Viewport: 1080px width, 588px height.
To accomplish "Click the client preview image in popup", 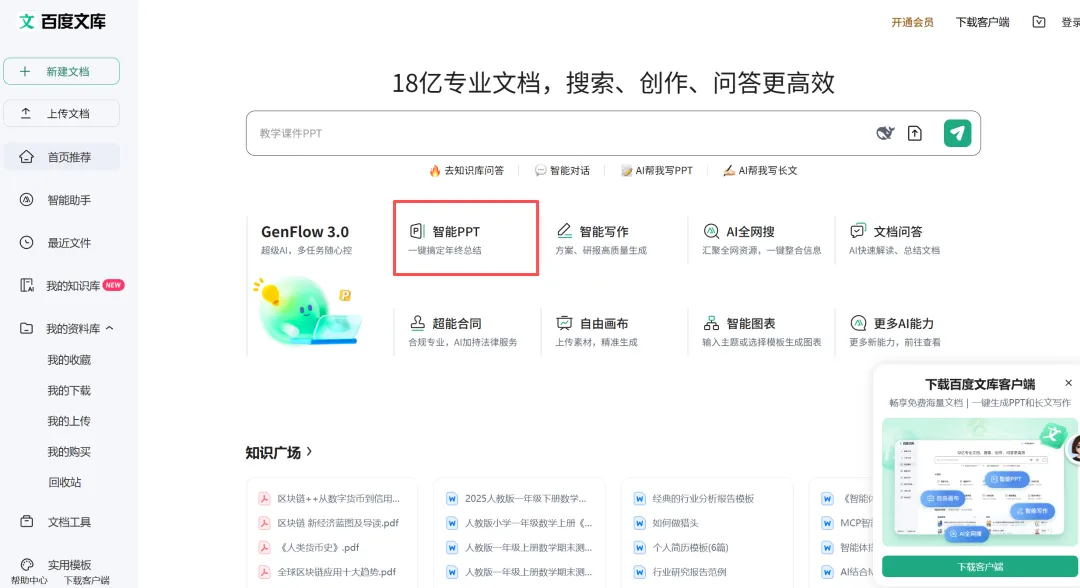I will point(979,482).
